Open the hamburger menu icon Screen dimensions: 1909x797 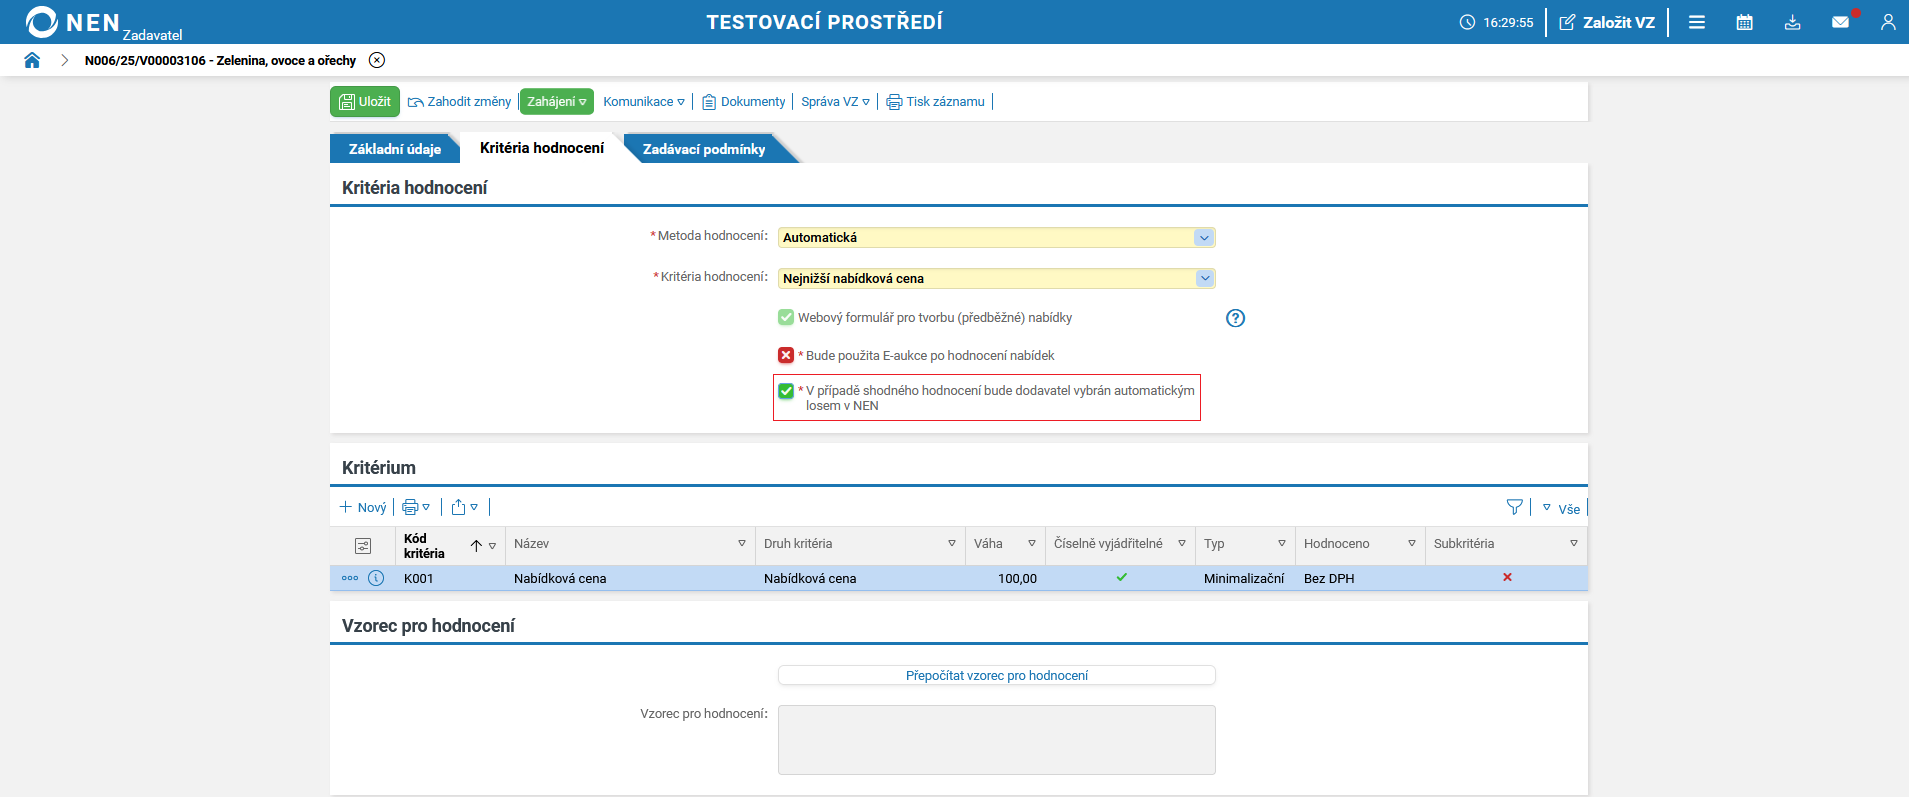1697,22
